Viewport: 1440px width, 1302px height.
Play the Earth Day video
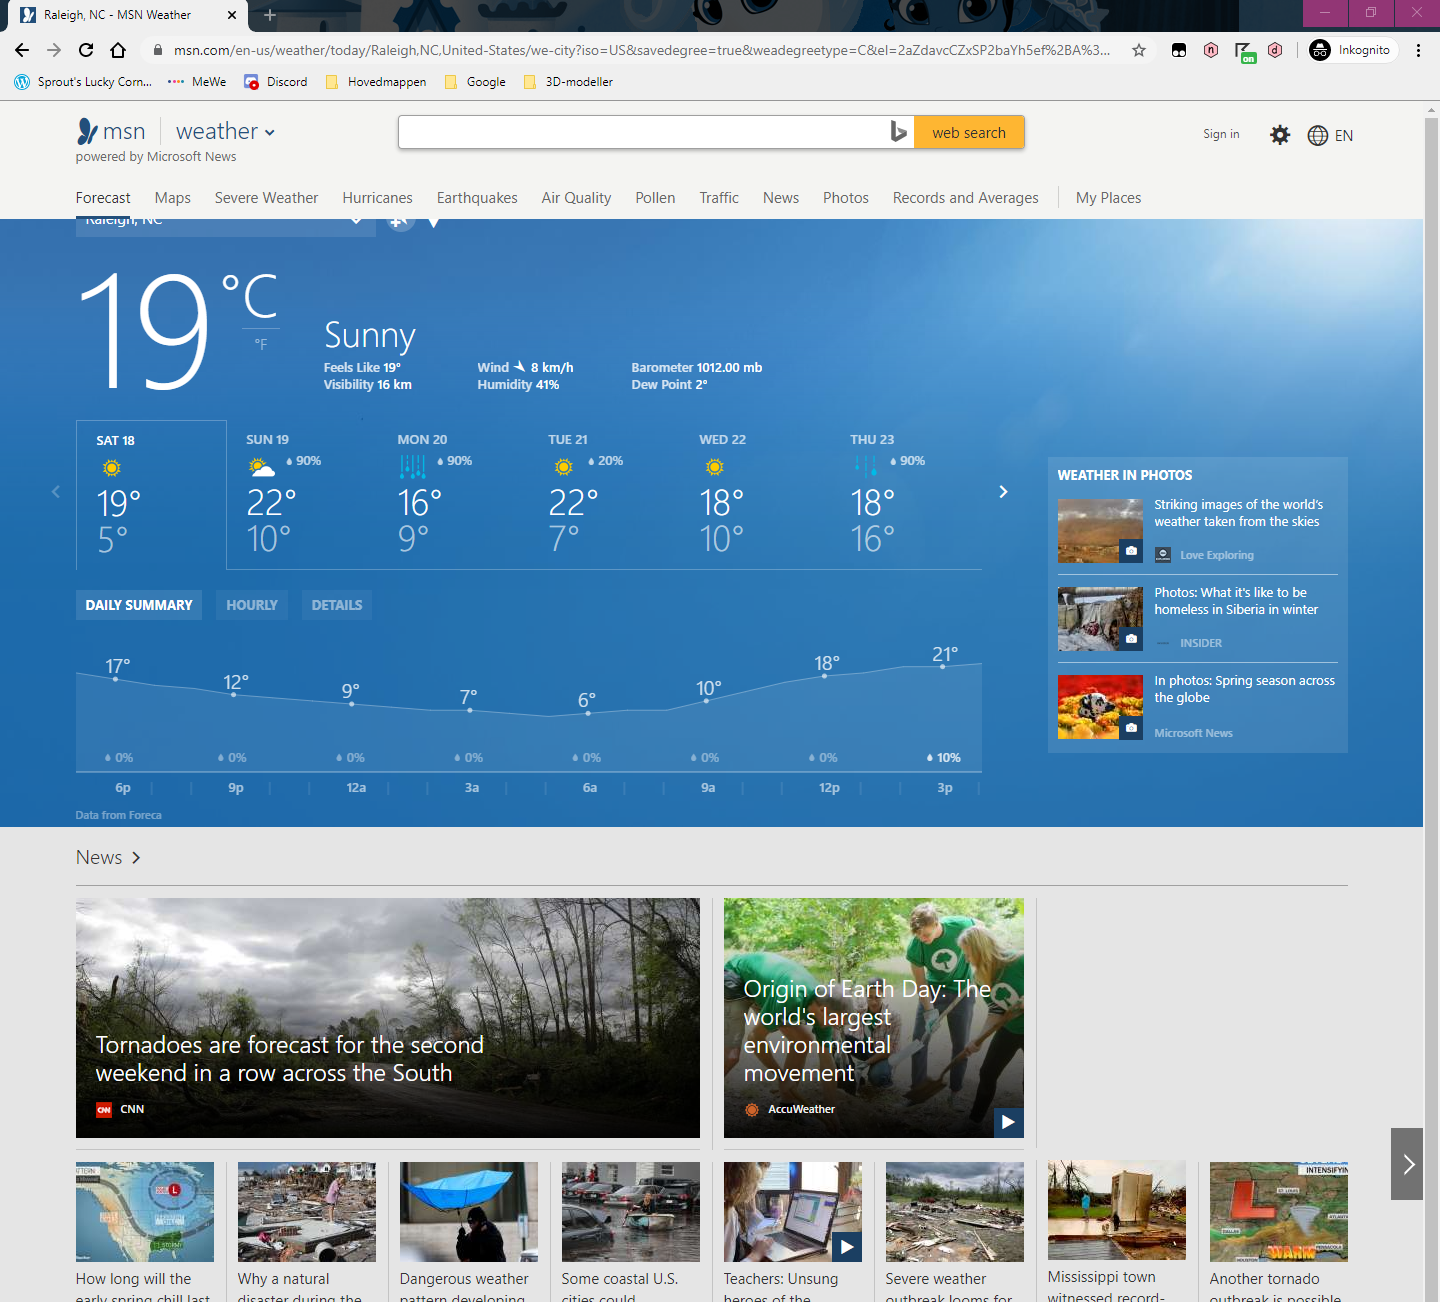[1009, 1122]
